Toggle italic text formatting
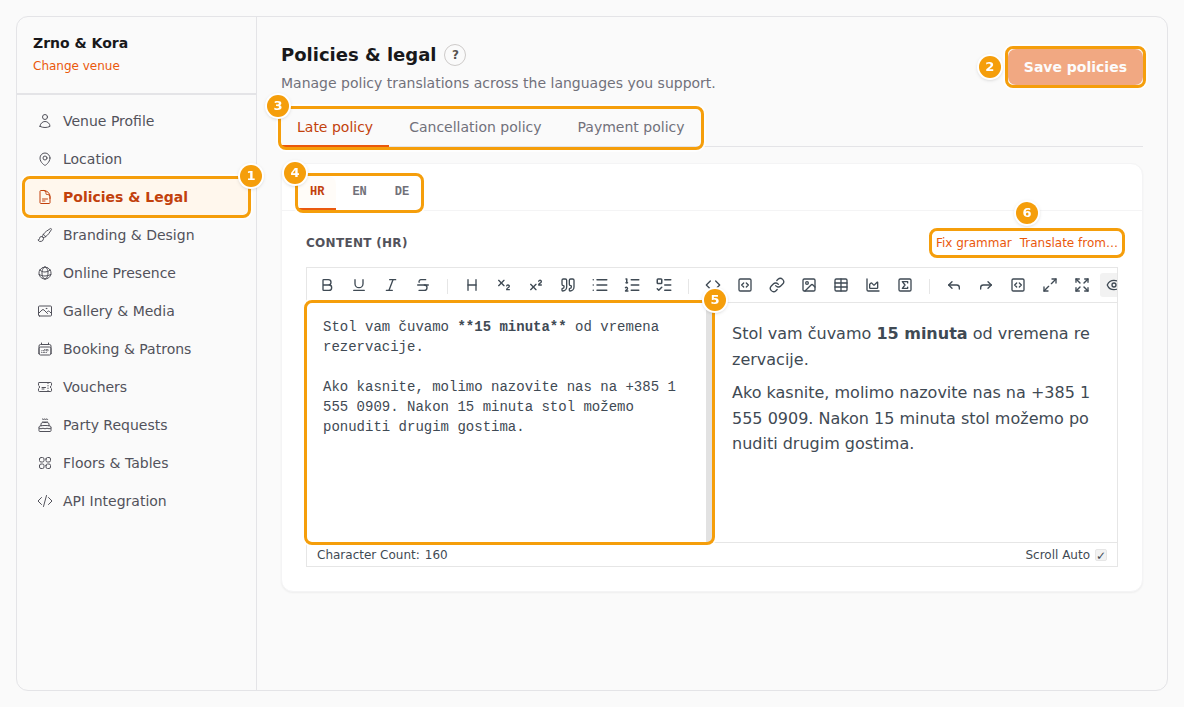The width and height of the screenshot is (1184, 707). click(390, 285)
